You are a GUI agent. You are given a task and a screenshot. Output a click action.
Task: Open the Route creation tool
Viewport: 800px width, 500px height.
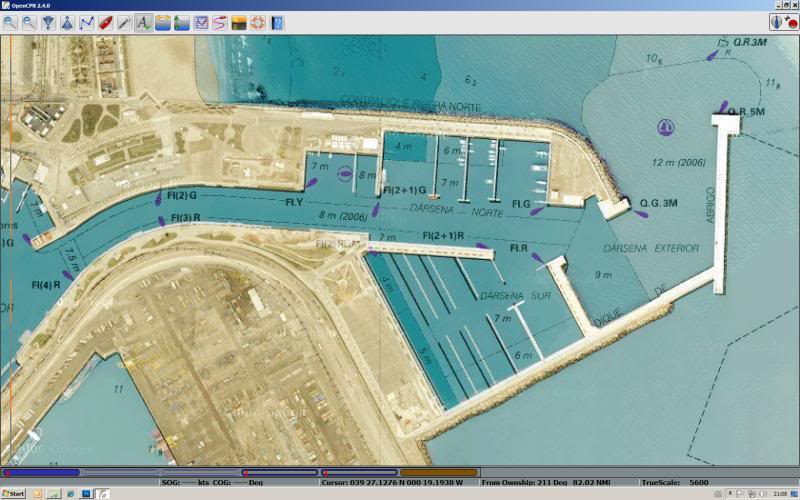click(x=87, y=22)
